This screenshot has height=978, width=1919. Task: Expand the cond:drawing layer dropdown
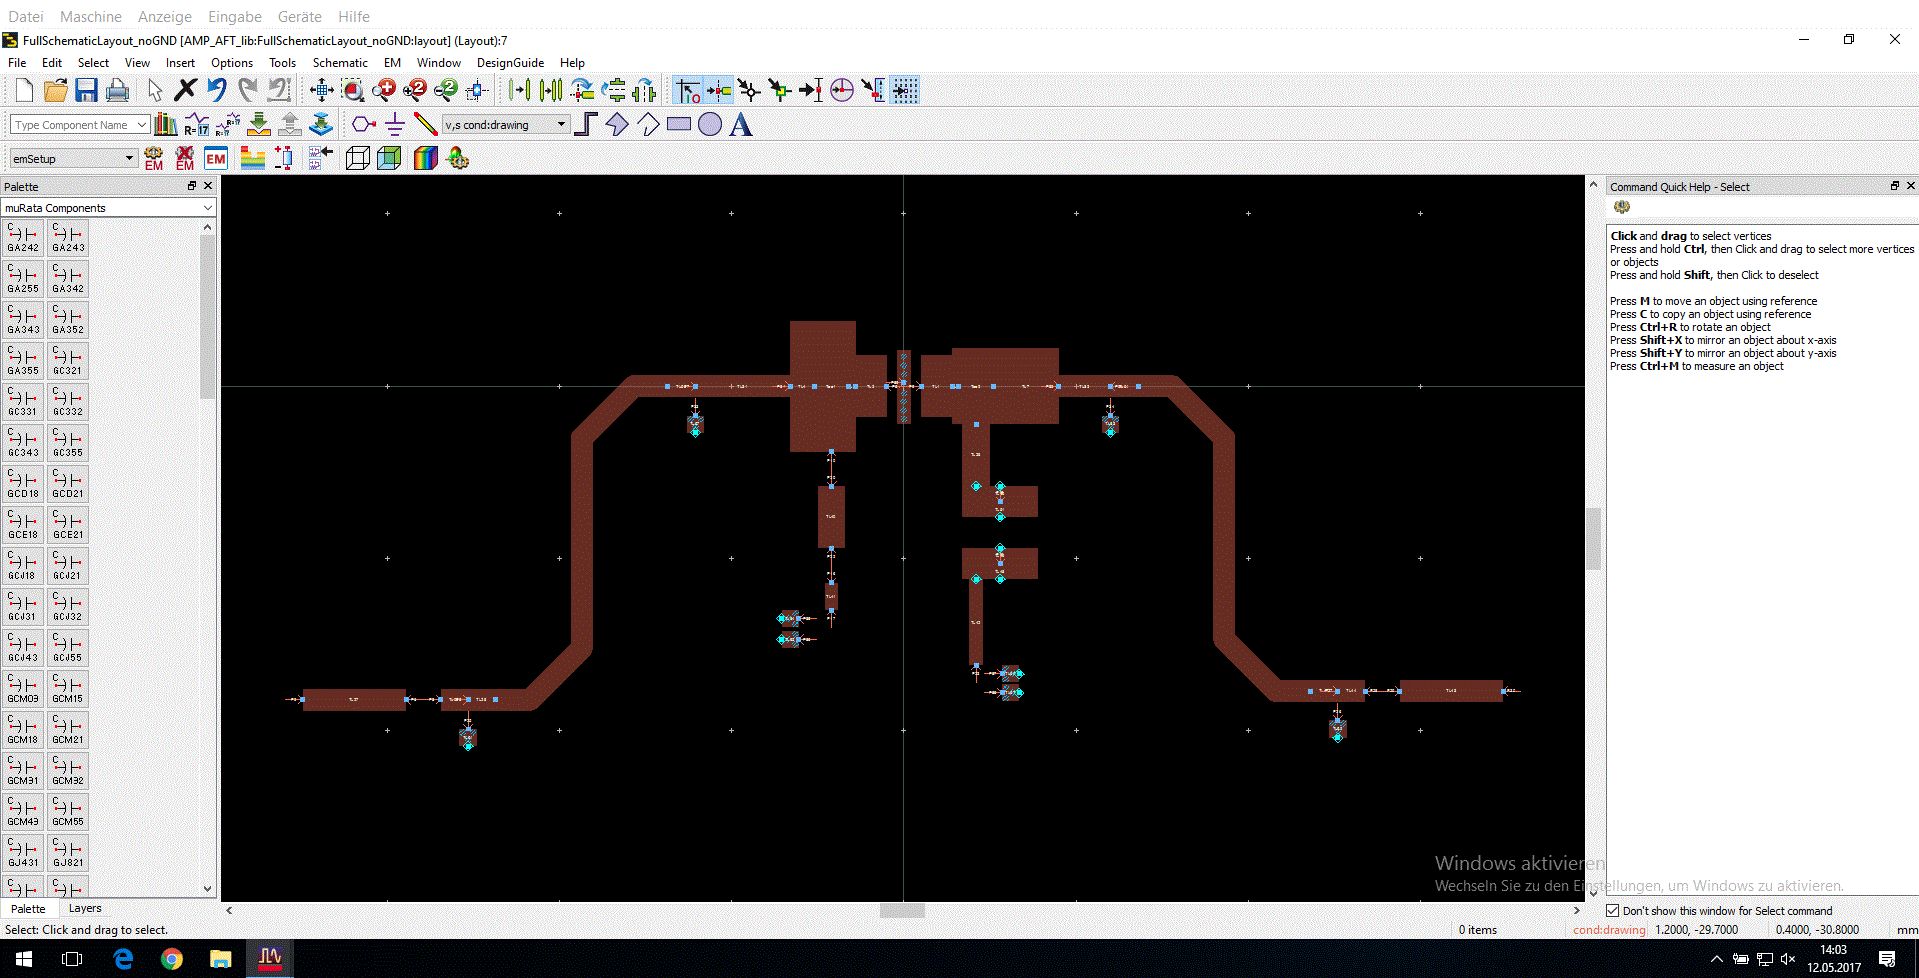coord(506,125)
